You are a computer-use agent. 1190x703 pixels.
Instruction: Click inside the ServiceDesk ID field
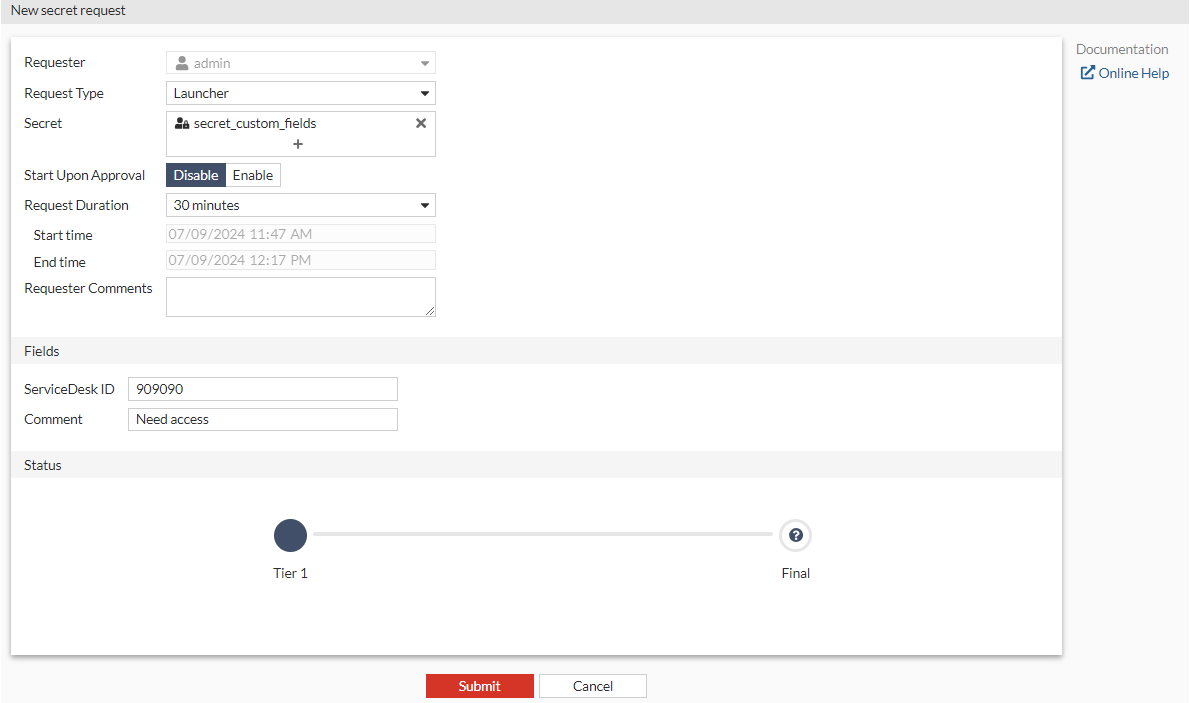(262, 388)
